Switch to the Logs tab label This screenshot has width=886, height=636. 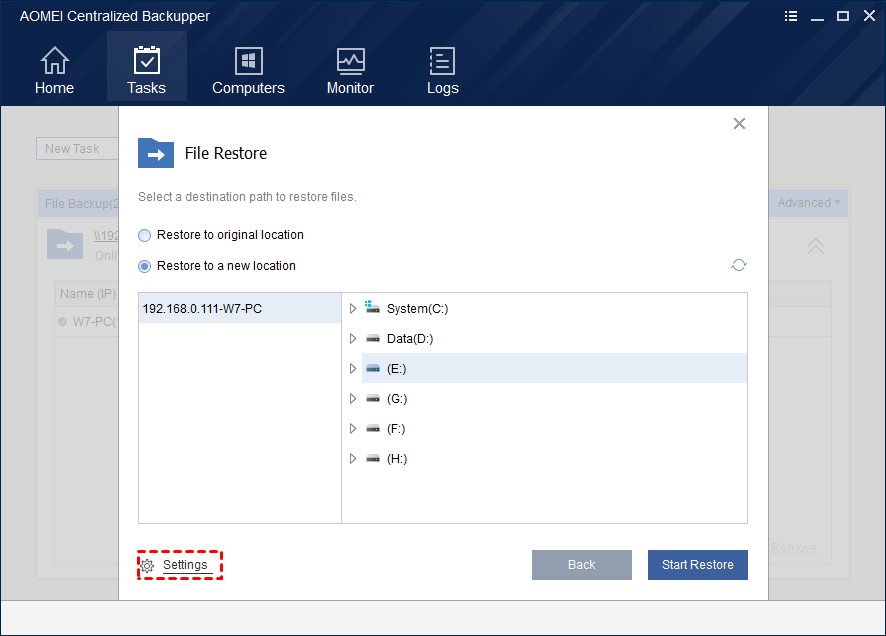tap(442, 88)
